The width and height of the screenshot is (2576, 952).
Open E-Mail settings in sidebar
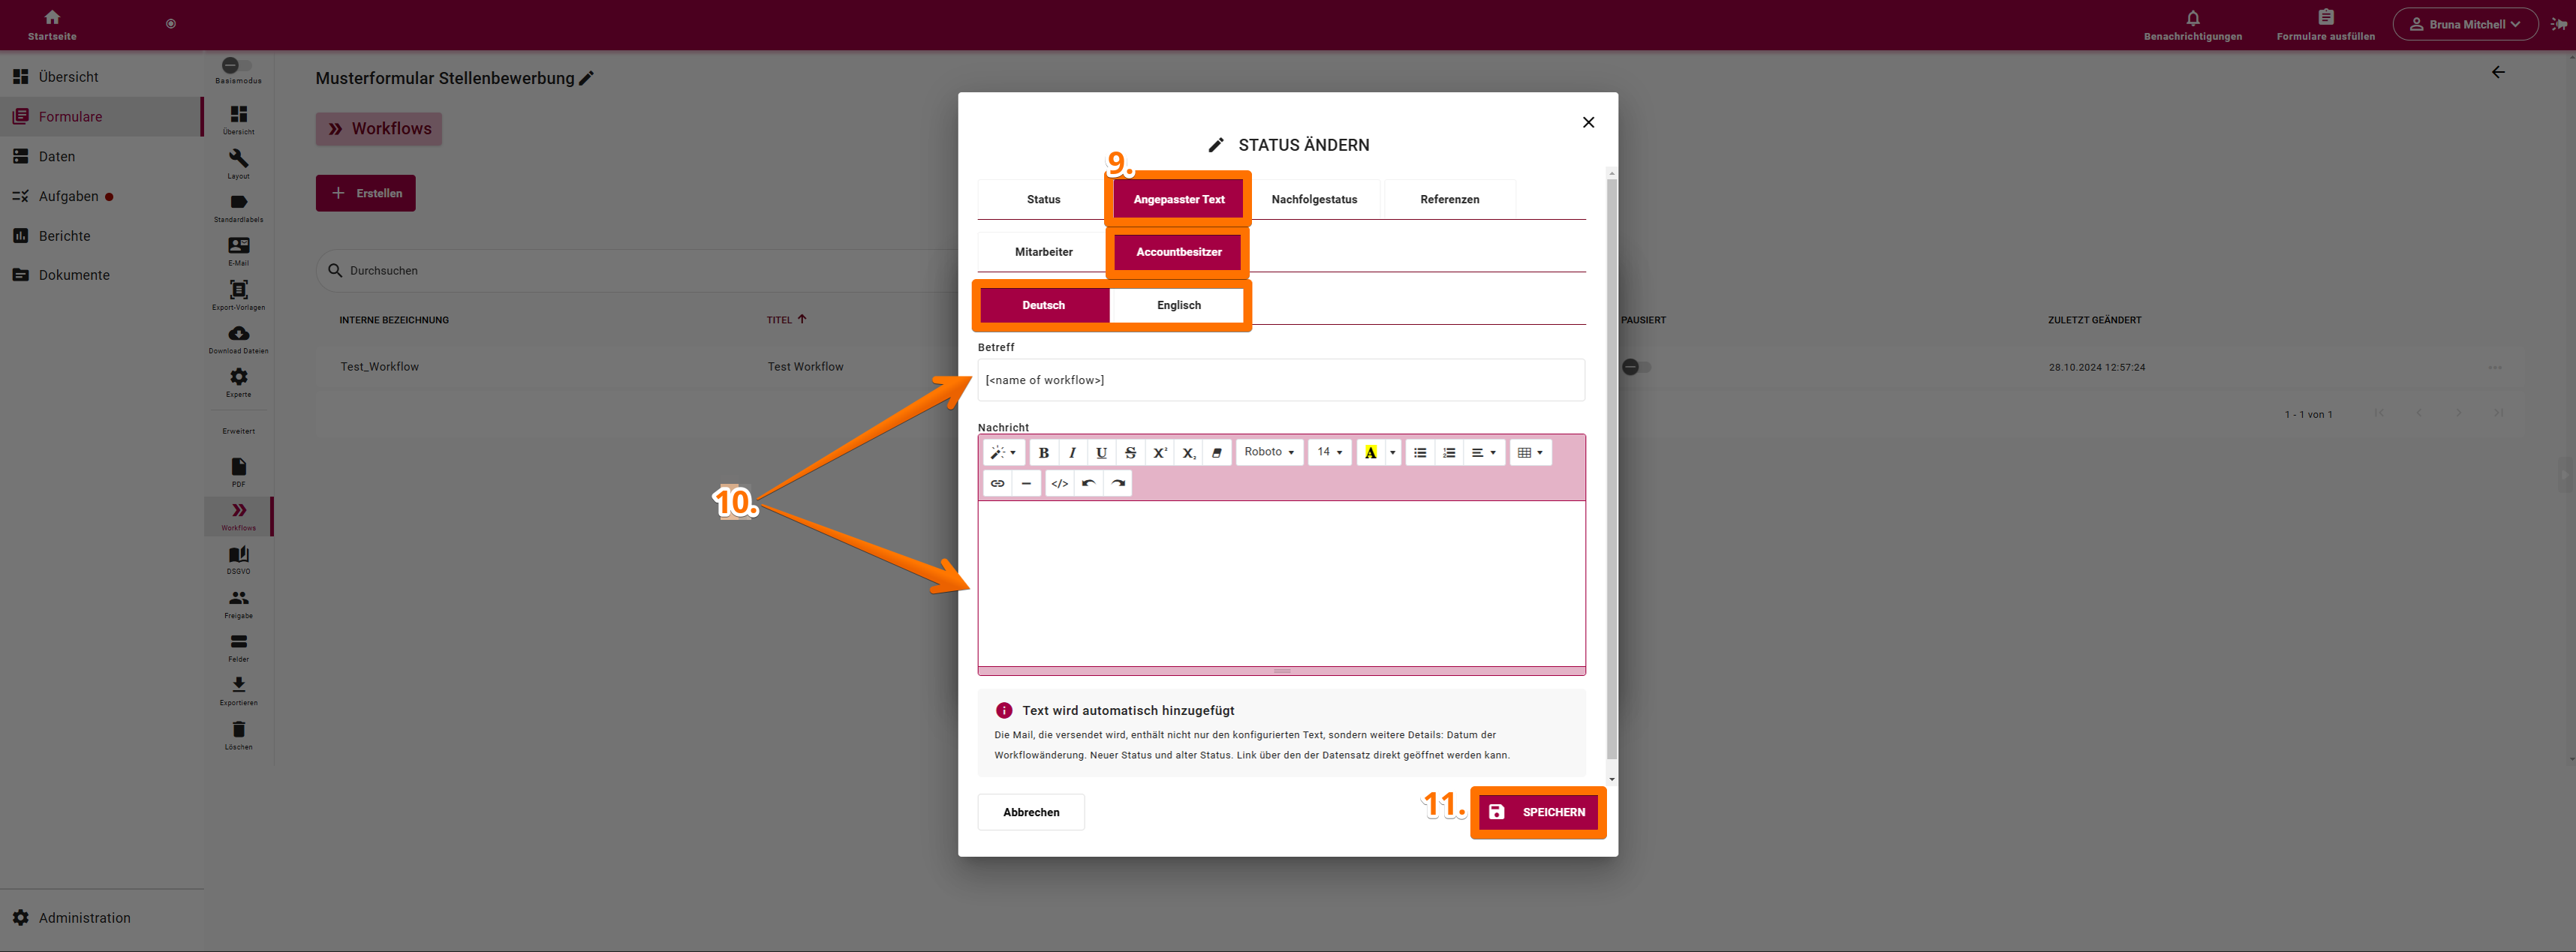point(238,251)
